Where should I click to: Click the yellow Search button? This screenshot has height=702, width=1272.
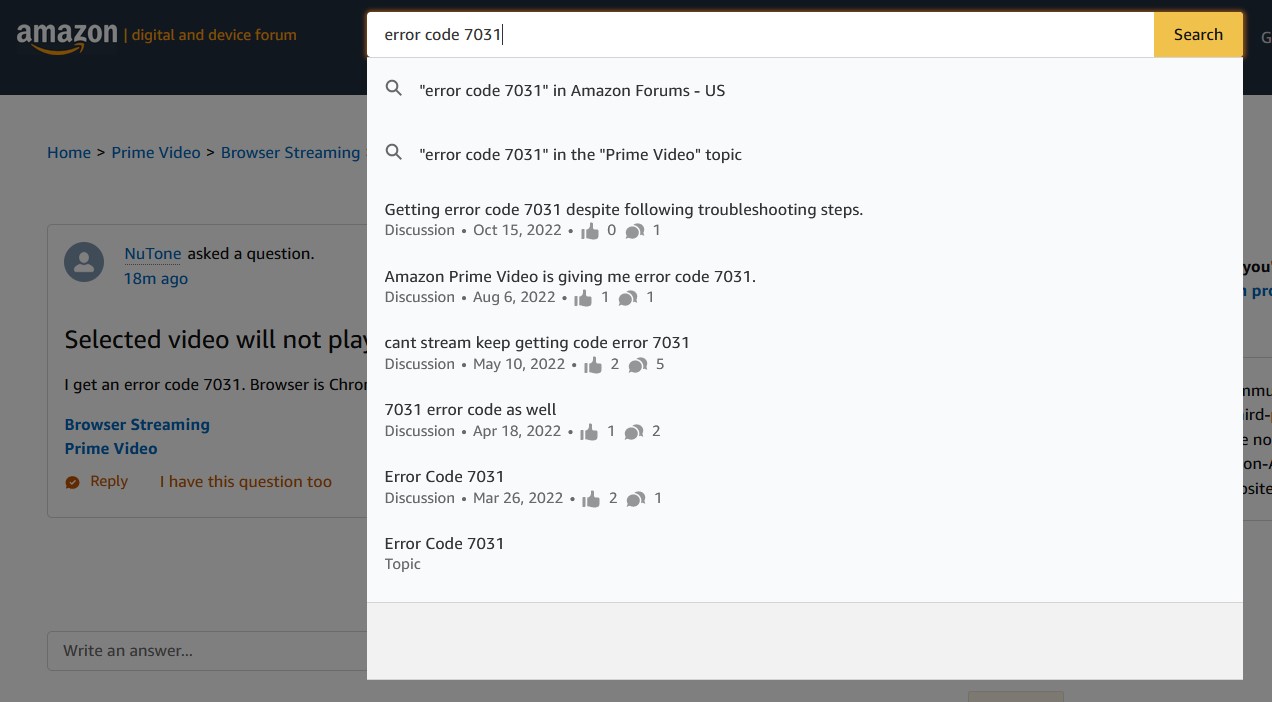pyautogui.click(x=1198, y=35)
